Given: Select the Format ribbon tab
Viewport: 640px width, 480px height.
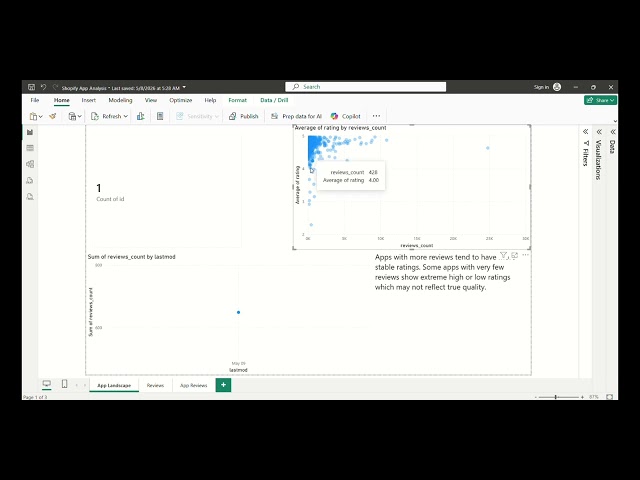Looking at the screenshot, I should point(238,100).
